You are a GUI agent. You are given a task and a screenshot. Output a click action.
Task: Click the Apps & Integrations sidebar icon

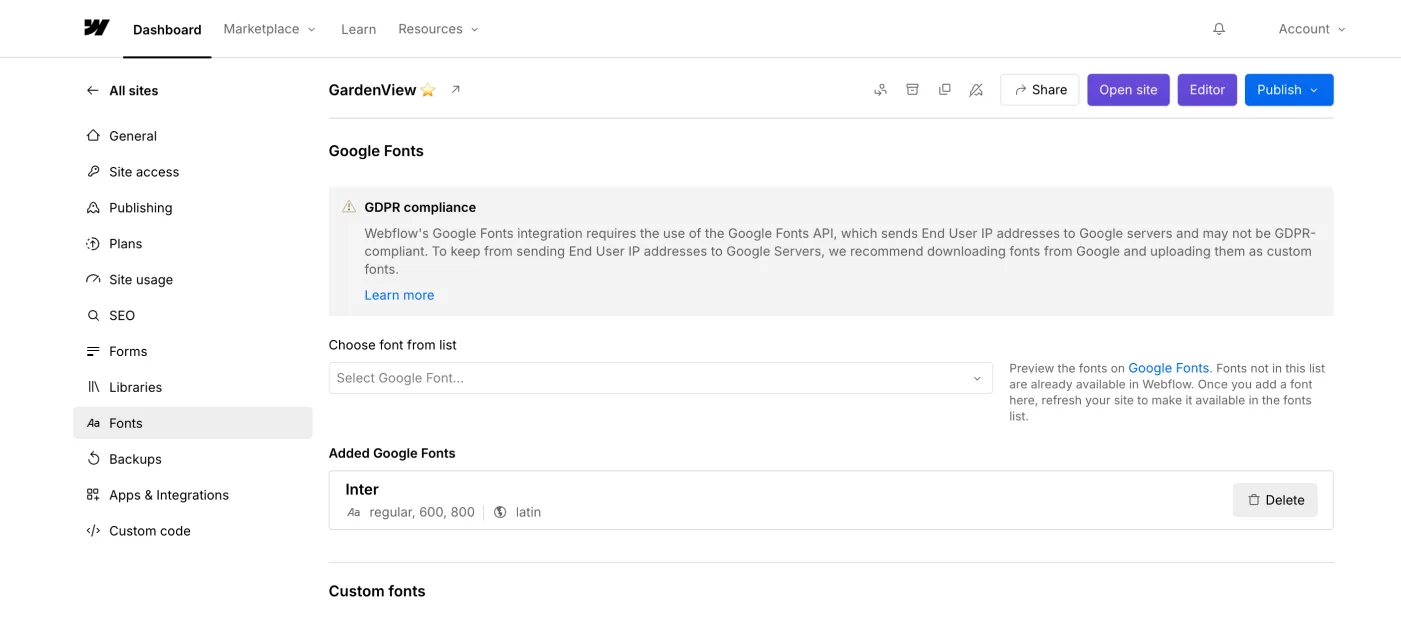tap(91, 494)
